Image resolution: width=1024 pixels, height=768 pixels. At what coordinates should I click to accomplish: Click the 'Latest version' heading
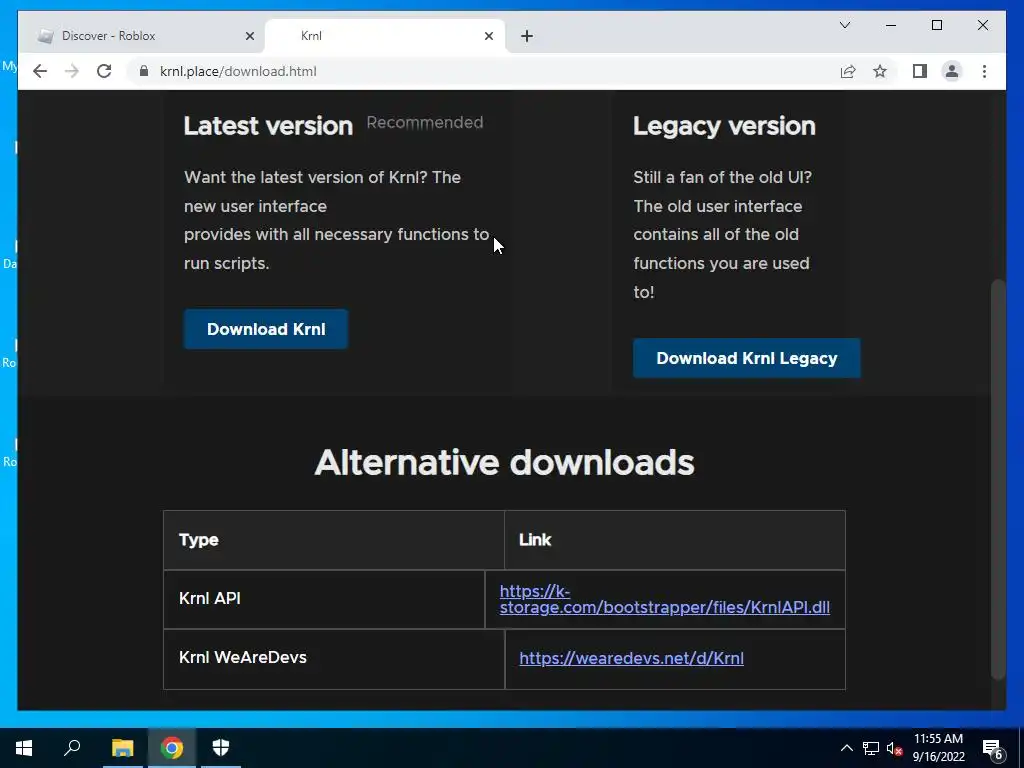(268, 126)
